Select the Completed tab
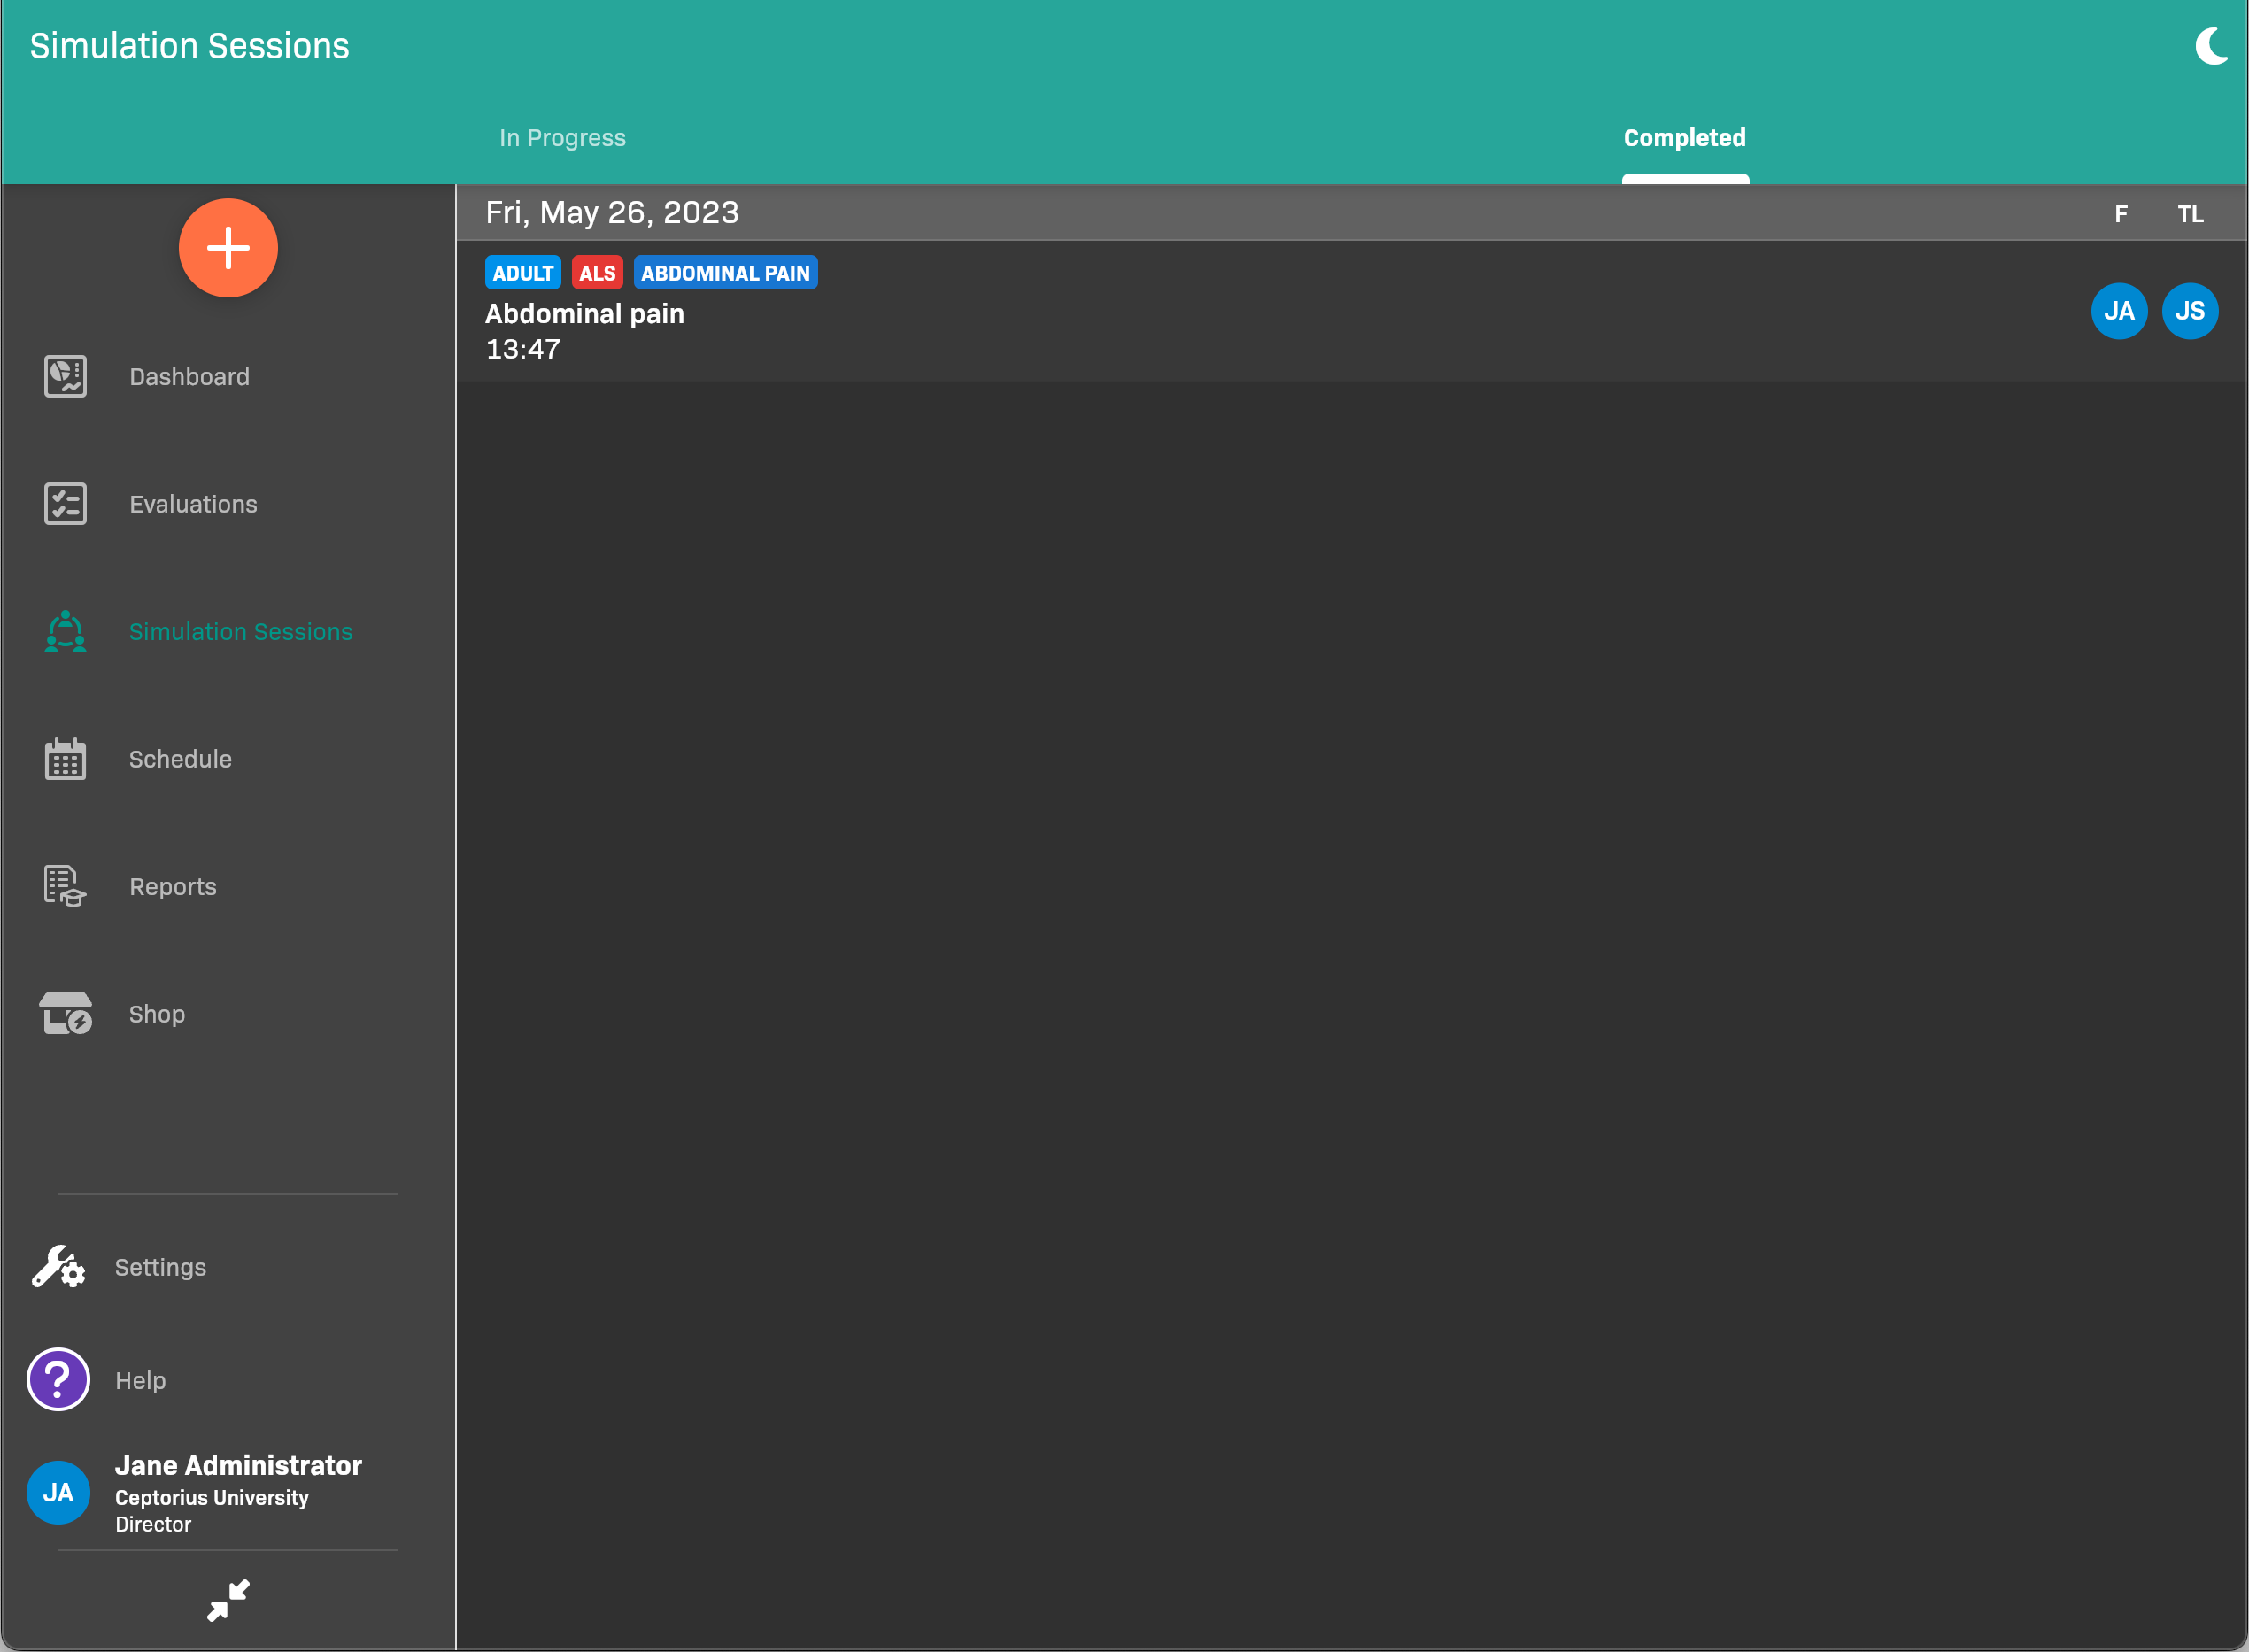The image size is (2249, 1652). coord(1684,138)
